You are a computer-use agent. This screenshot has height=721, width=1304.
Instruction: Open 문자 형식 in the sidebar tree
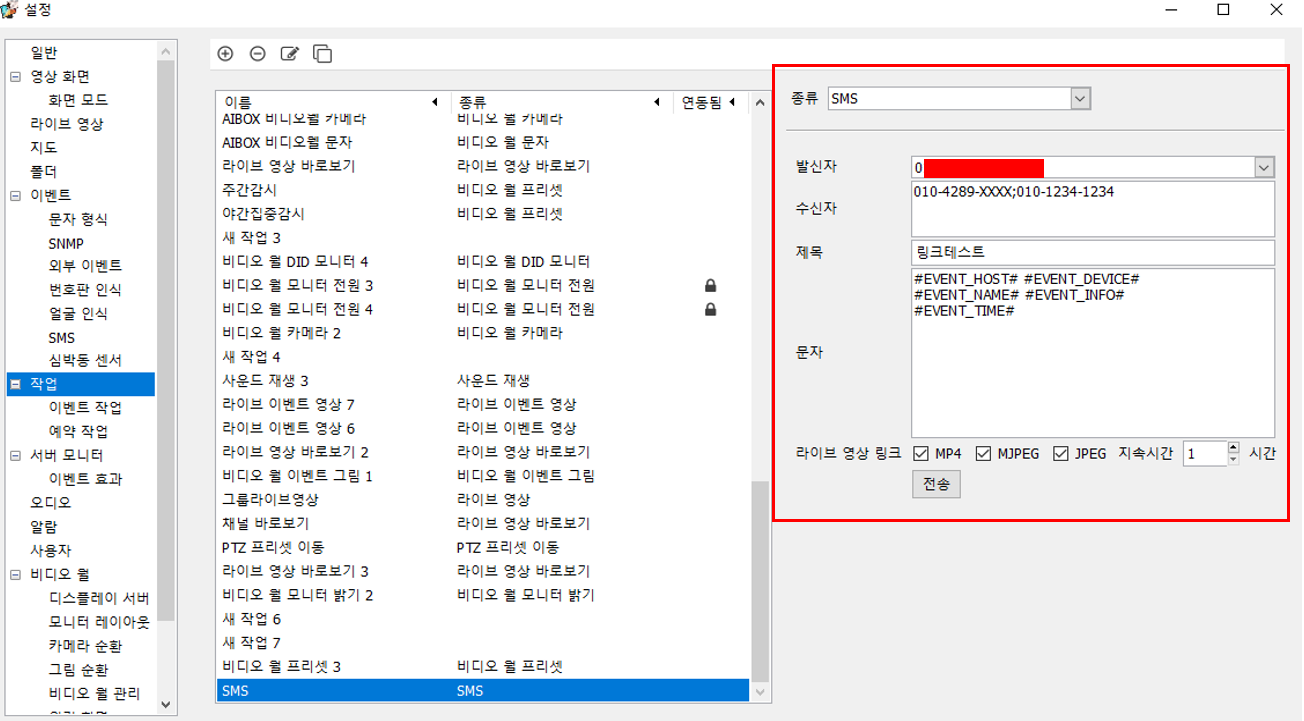pos(78,219)
